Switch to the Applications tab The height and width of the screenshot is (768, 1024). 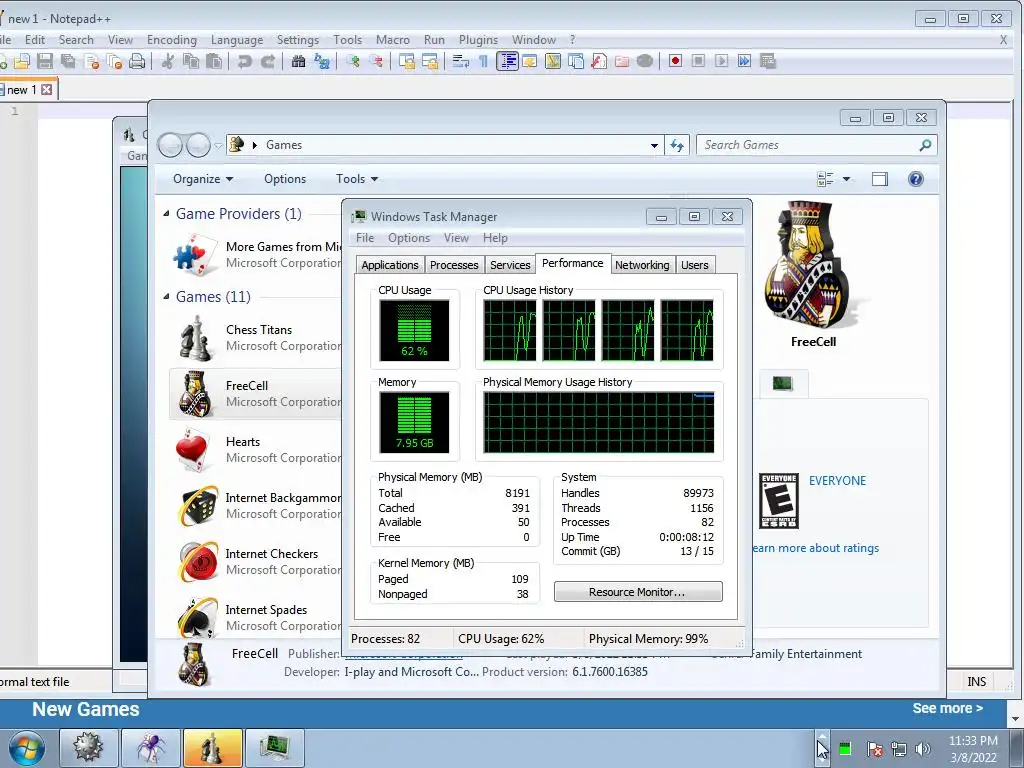[x=390, y=264]
